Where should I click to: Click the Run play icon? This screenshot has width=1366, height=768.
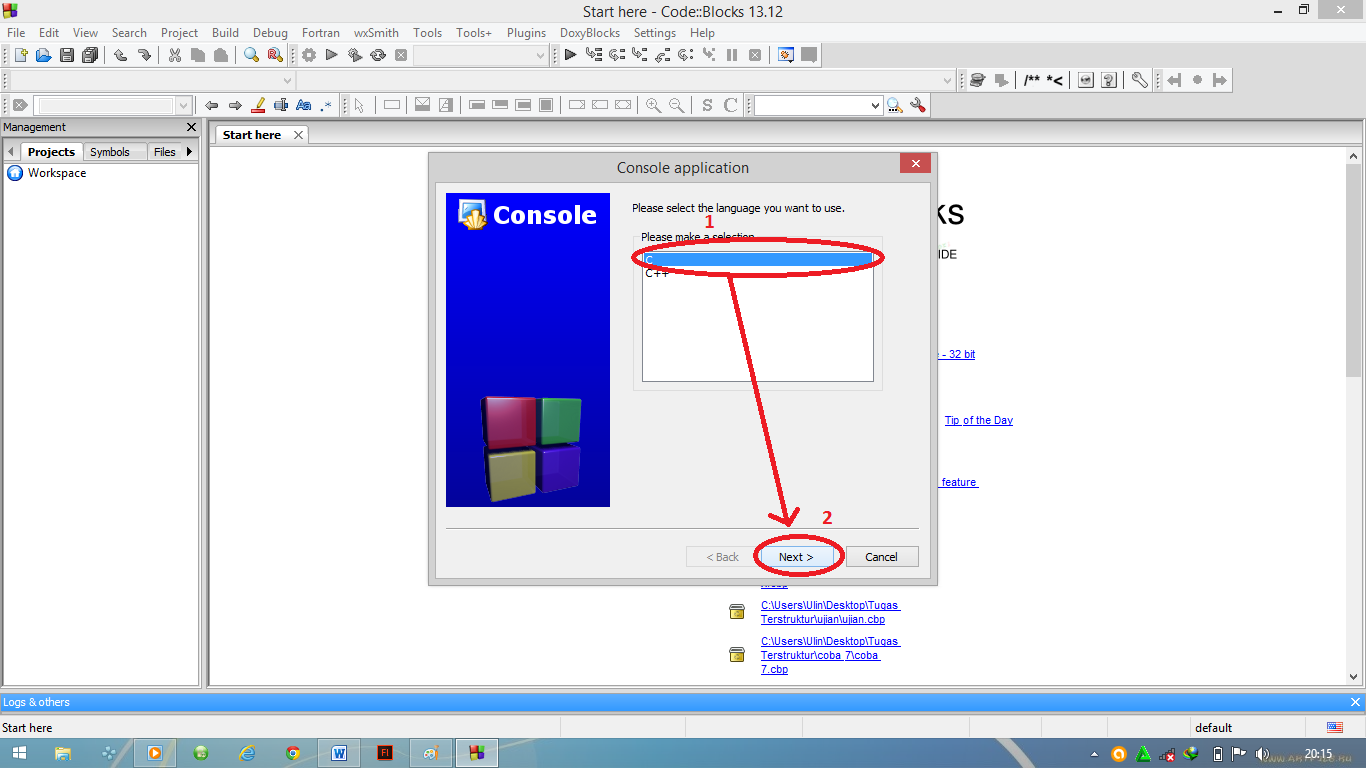tap(331, 55)
